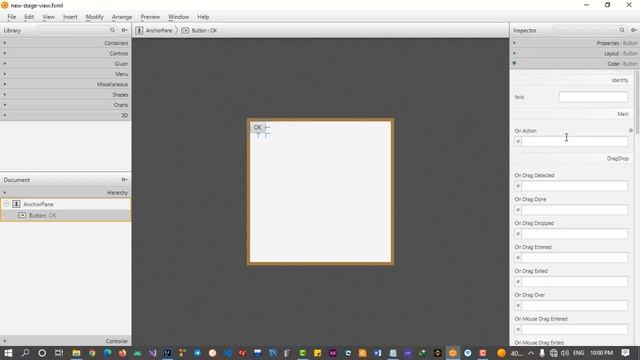The image size is (640, 360).
Task: Open File Explorer from the taskbar
Action: pos(76,353)
